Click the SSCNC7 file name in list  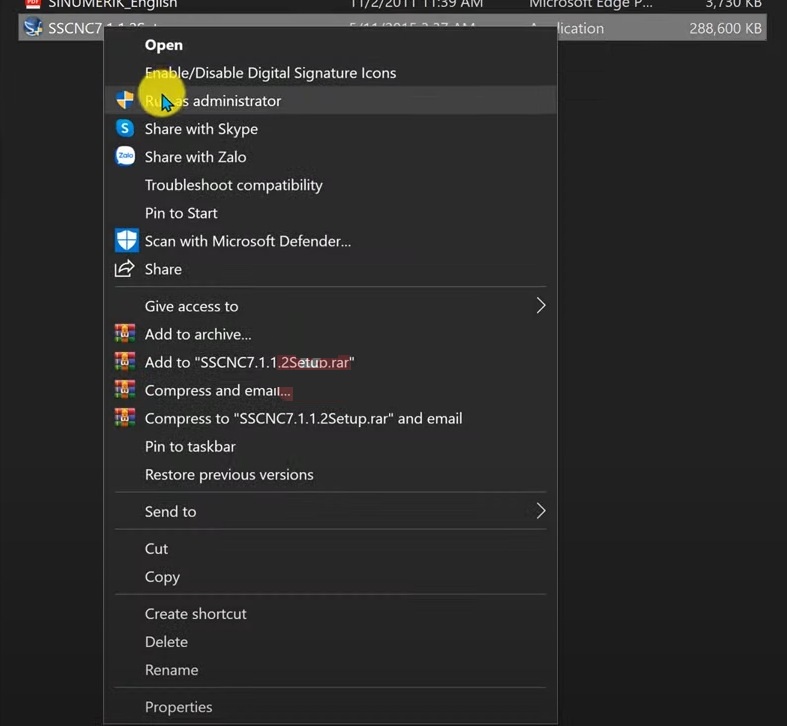coord(75,28)
